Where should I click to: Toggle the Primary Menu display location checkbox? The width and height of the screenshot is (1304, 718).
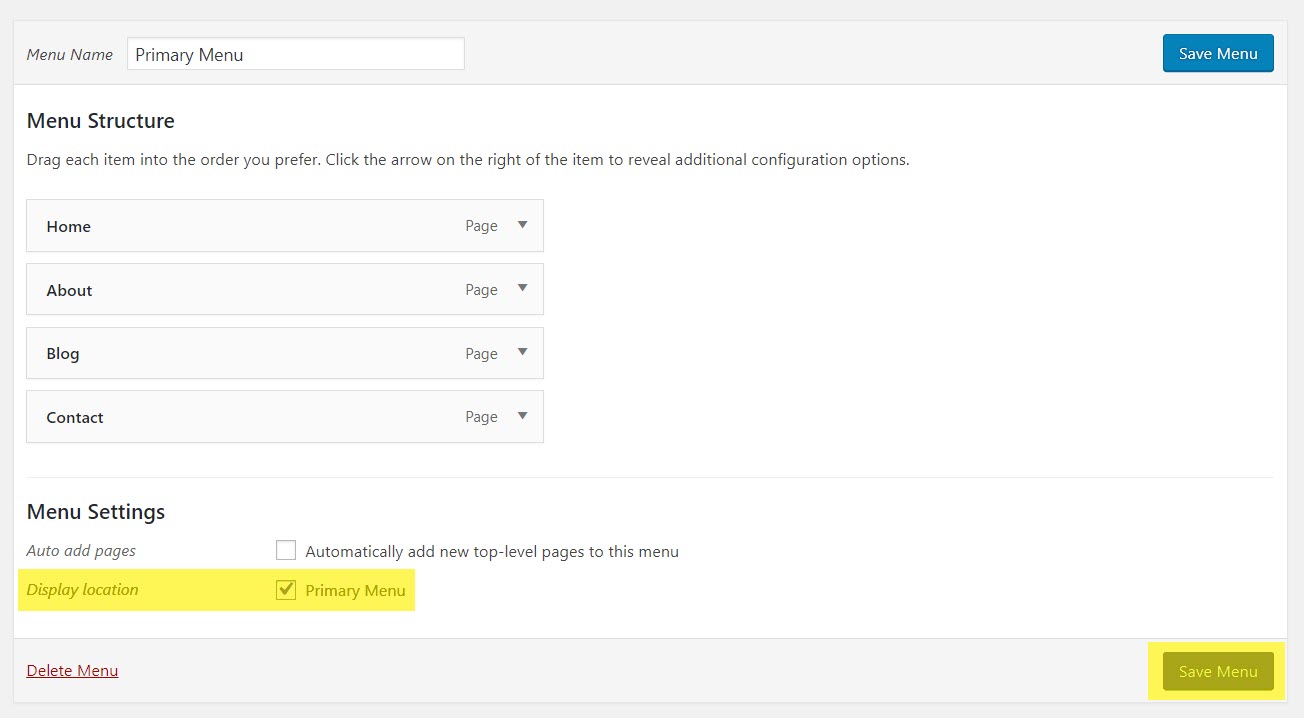tap(286, 590)
